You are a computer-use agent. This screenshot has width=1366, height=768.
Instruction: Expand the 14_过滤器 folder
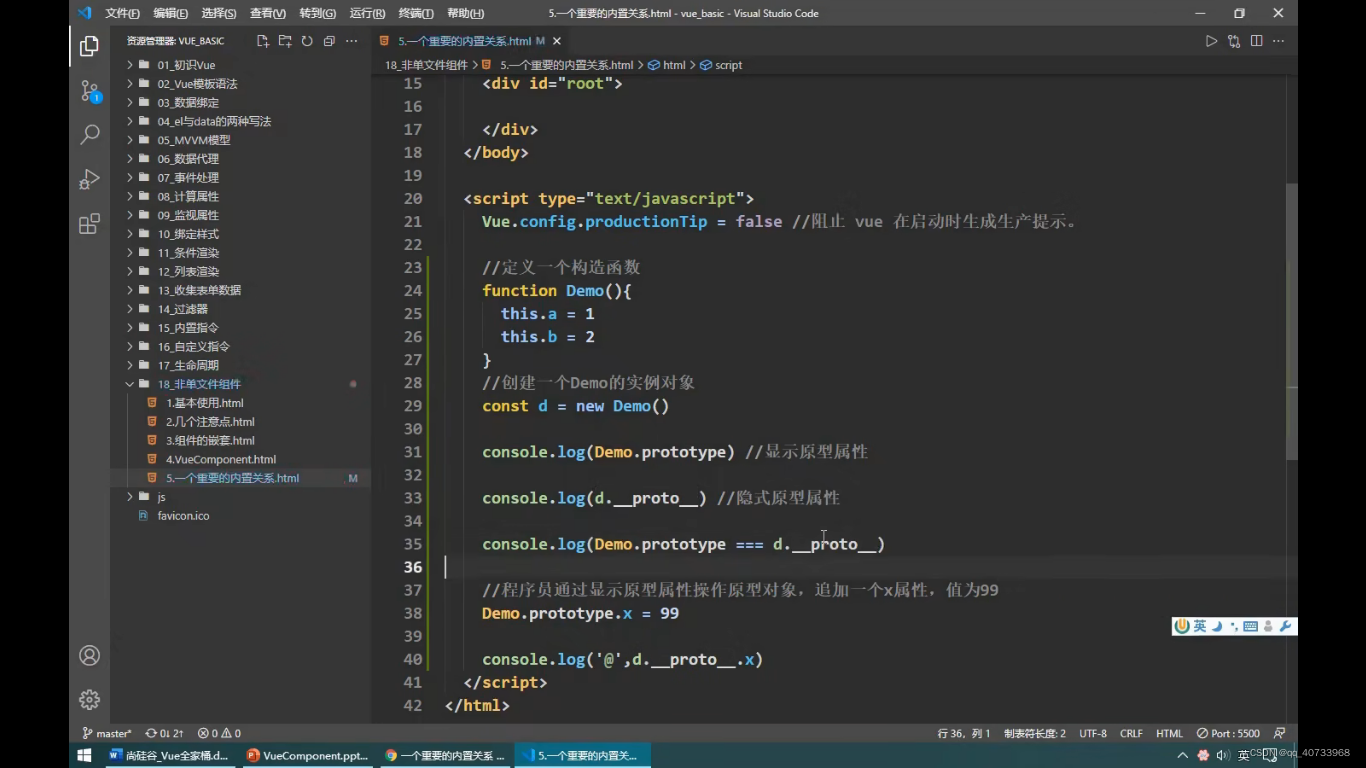240,309
